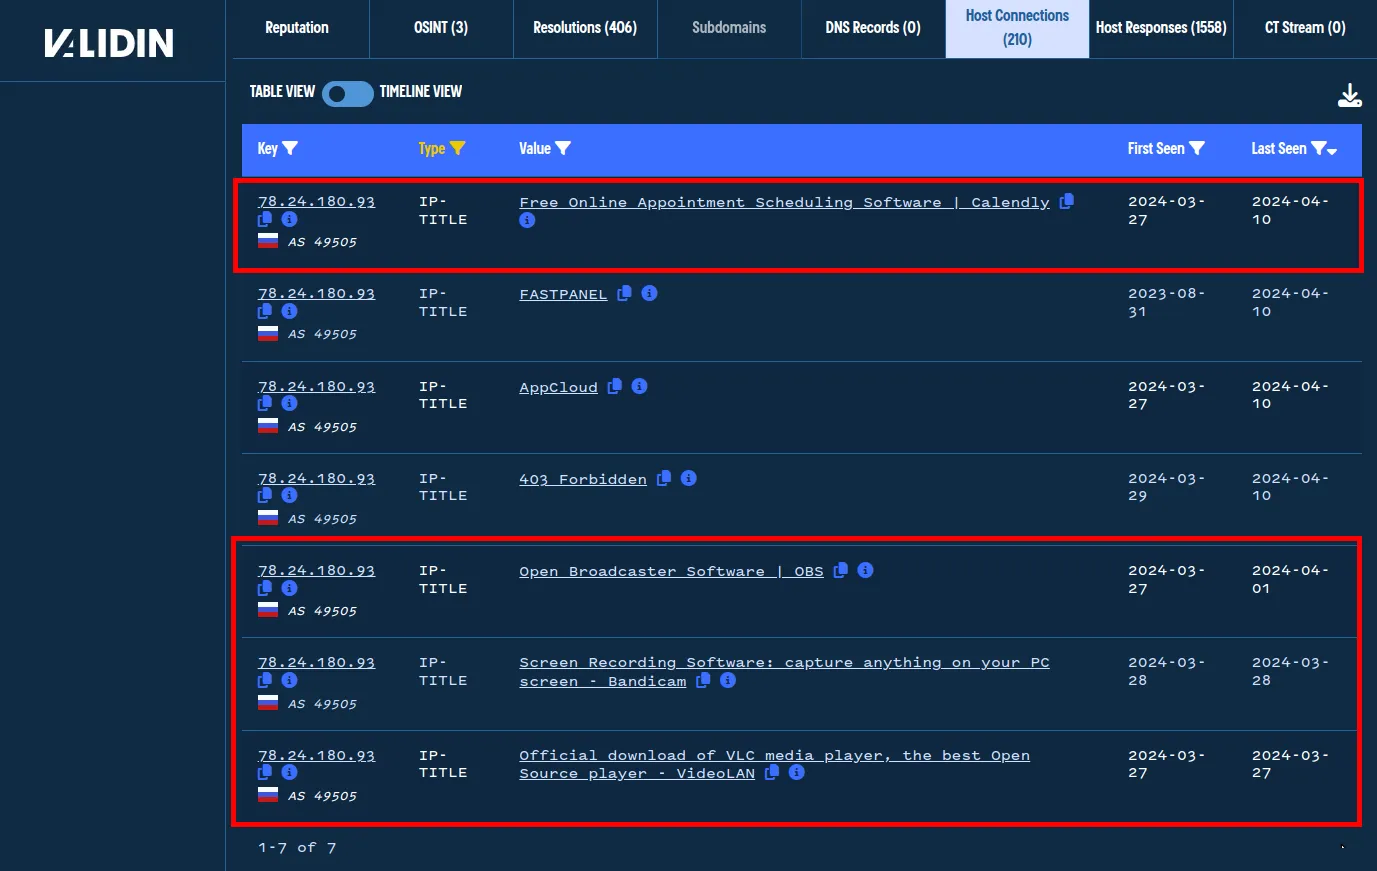Image resolution: width=1377 pixels, height=871 pixels.
Task: Open the Last Seen filter funnel
Action: click(1318, 148)
